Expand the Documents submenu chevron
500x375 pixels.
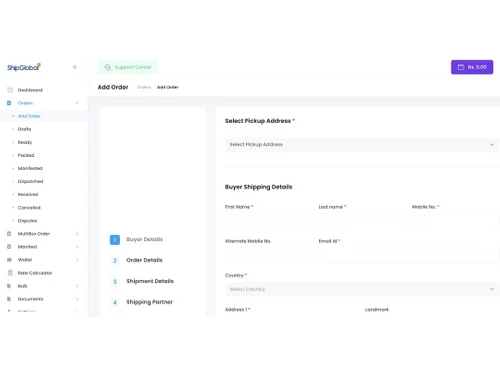click(x=77, y=299)
